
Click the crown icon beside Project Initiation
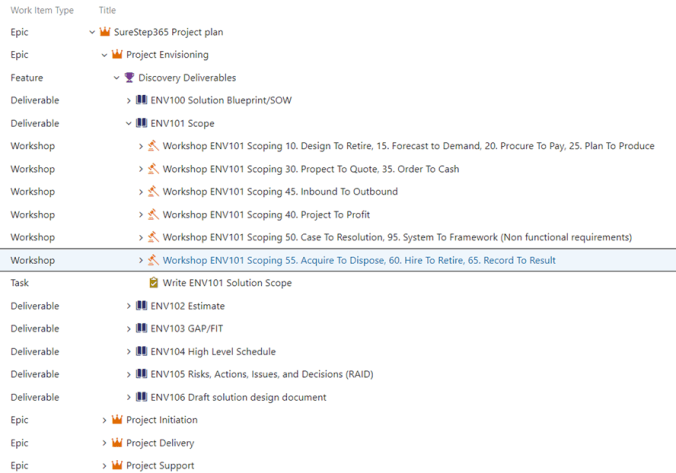tap(117, 420)
